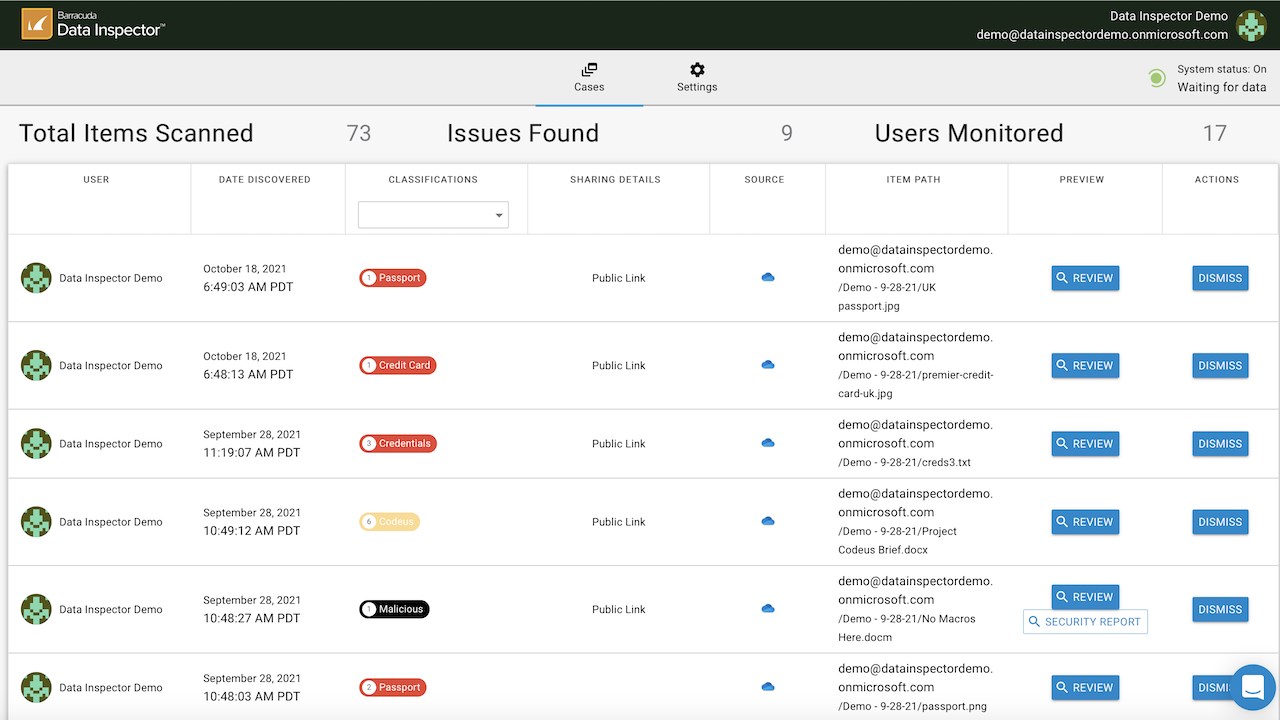The width and height of the screenshot is (1280, 720).
Task: Review the creds3.txt case
Action: click(x=1085, y=444)
